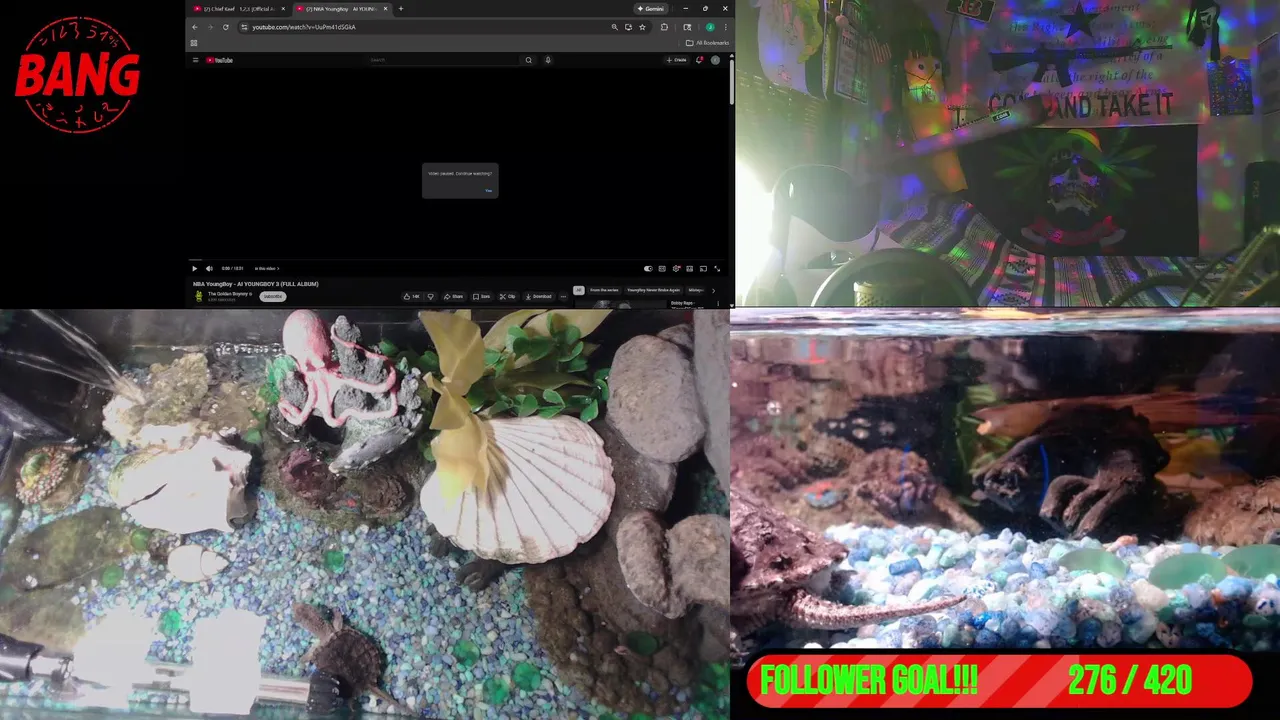Go forward in browser history
The height and width of the screenshot is (720, 1280).
click(210, 27)
